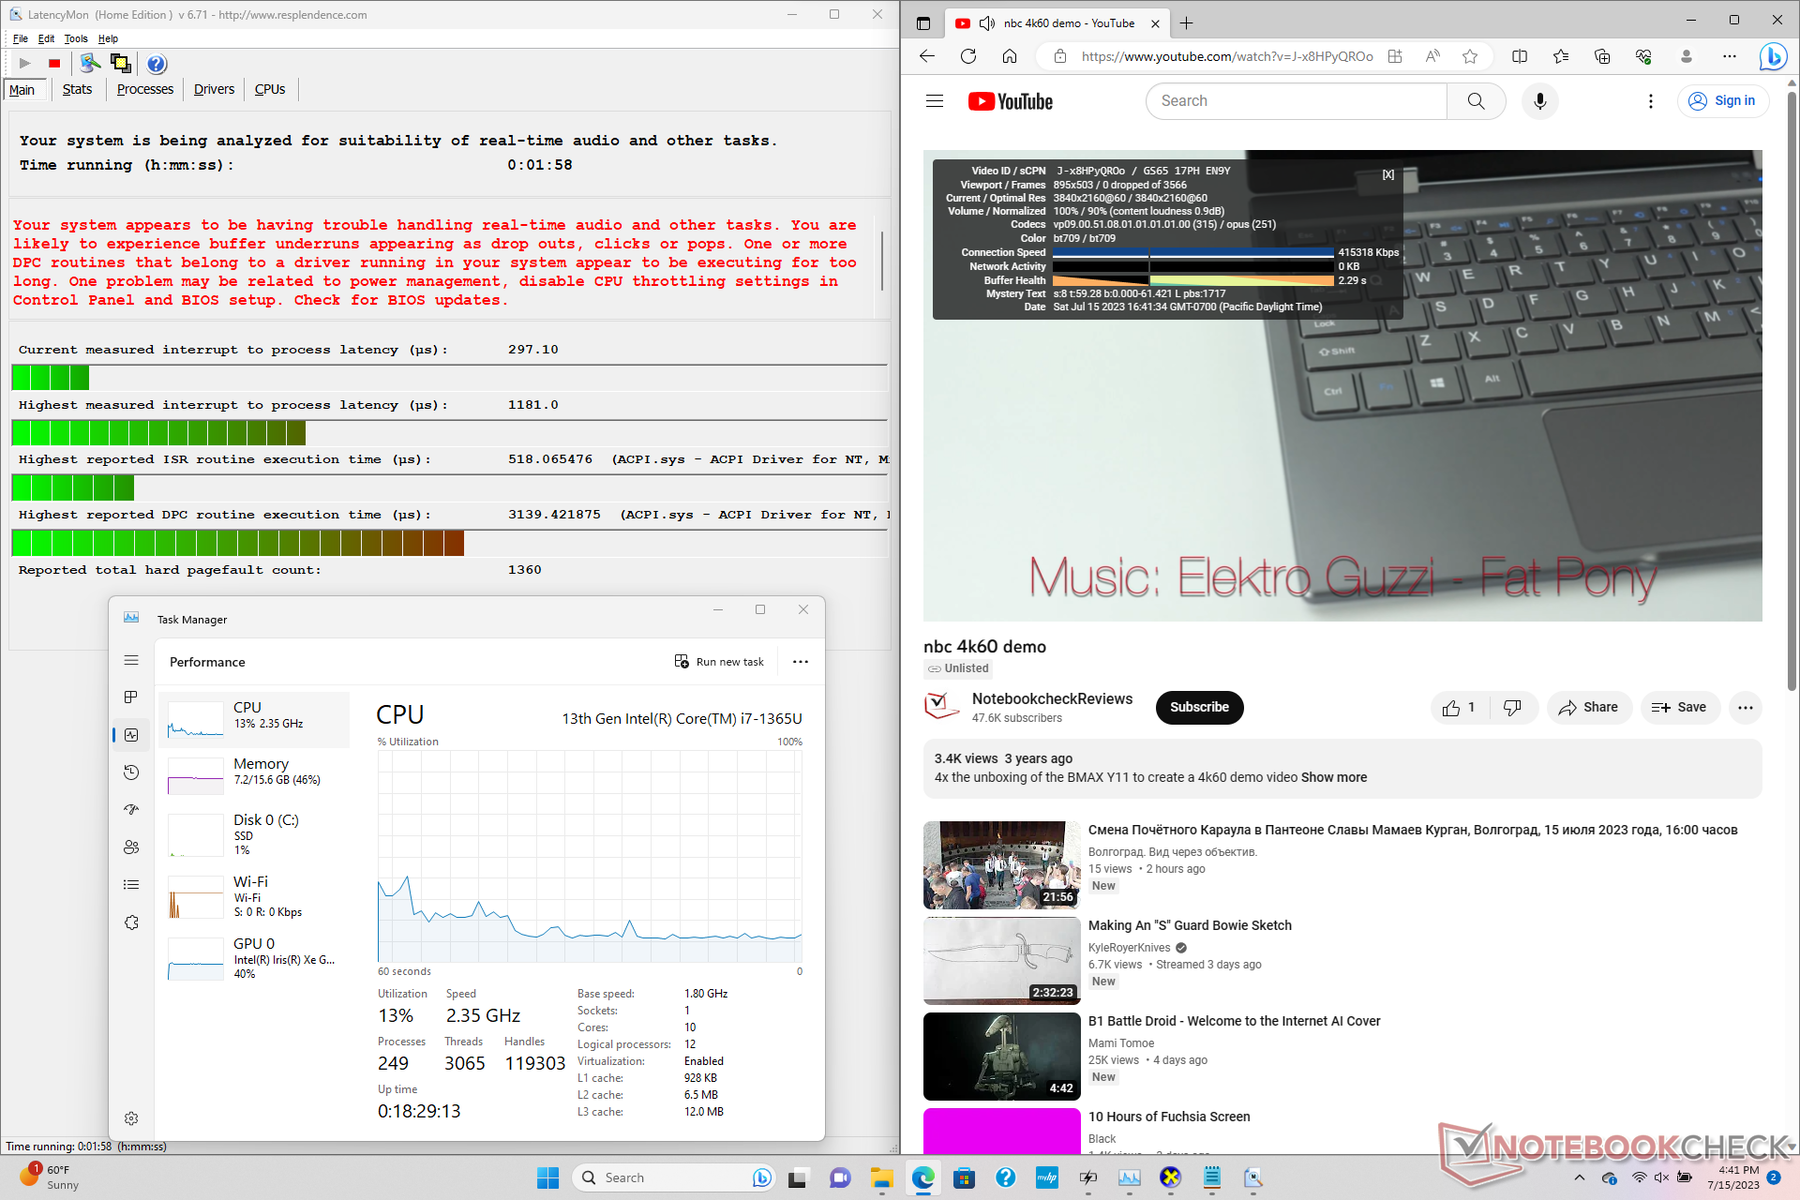Open Services icon in Task Manager sidebar
This screenshot has height=1200, width=1800.
pos(131,922)
